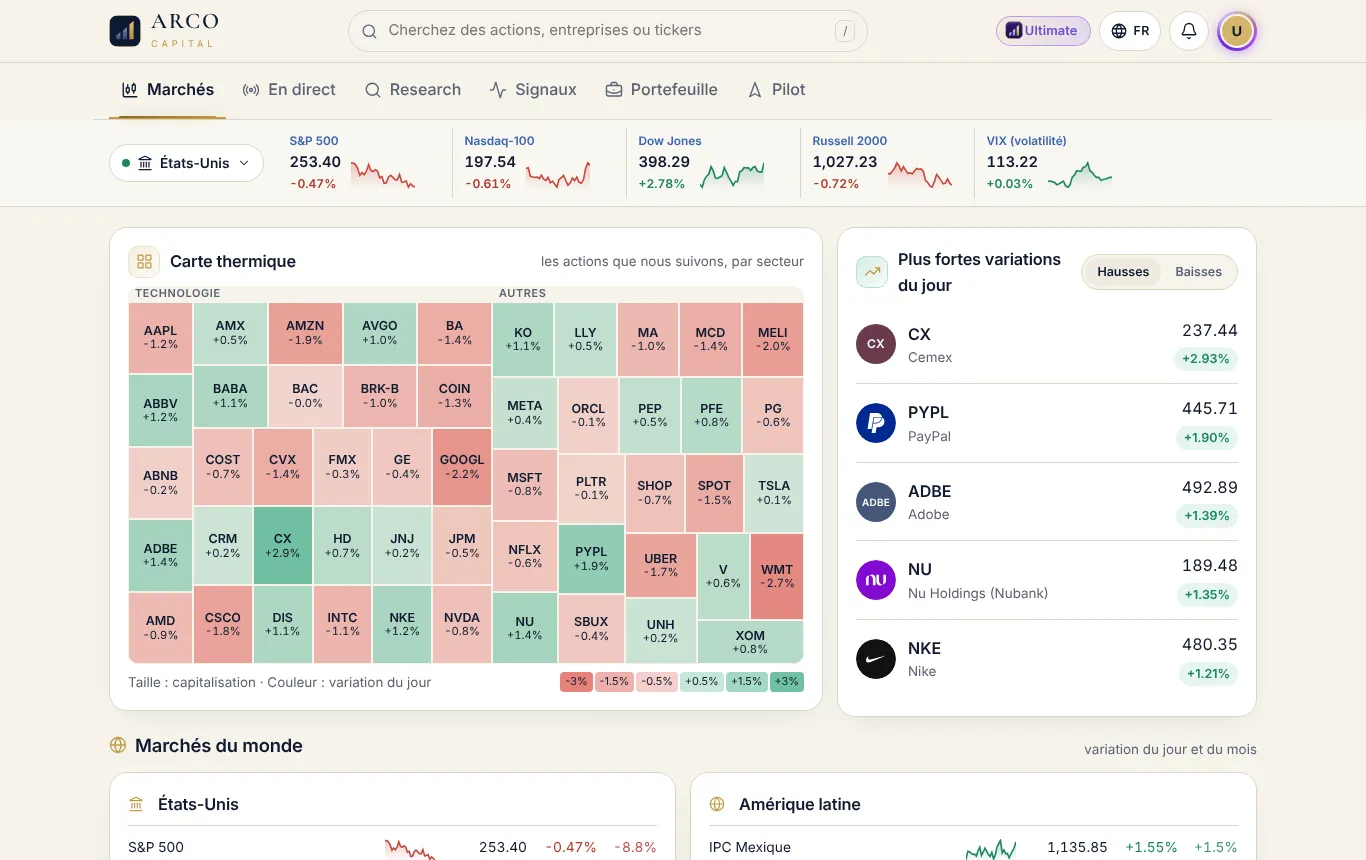Select the TSLA heatmap tile
This screenshot has height=860, width=1366.
[774, 493]
